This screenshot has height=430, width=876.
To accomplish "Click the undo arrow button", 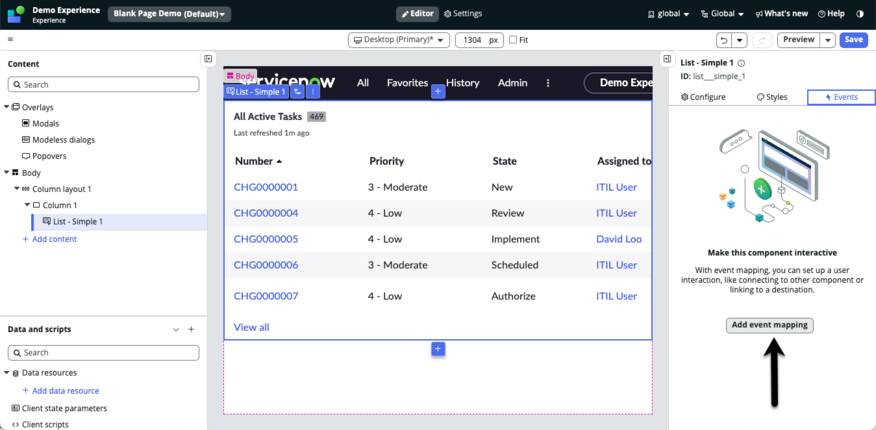I will click(x=725, y=40).
